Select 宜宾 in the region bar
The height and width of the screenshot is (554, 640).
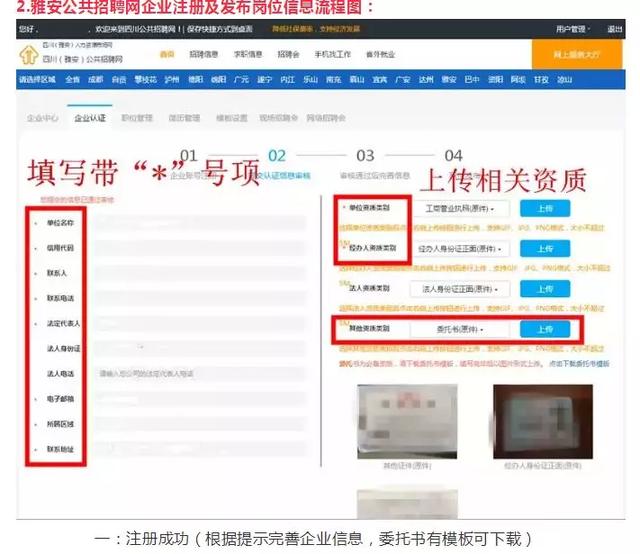click(x=380, y=80)
